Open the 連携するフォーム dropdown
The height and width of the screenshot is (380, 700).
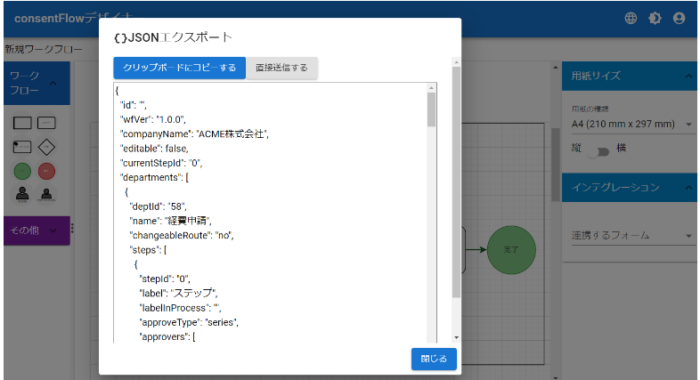632,235
